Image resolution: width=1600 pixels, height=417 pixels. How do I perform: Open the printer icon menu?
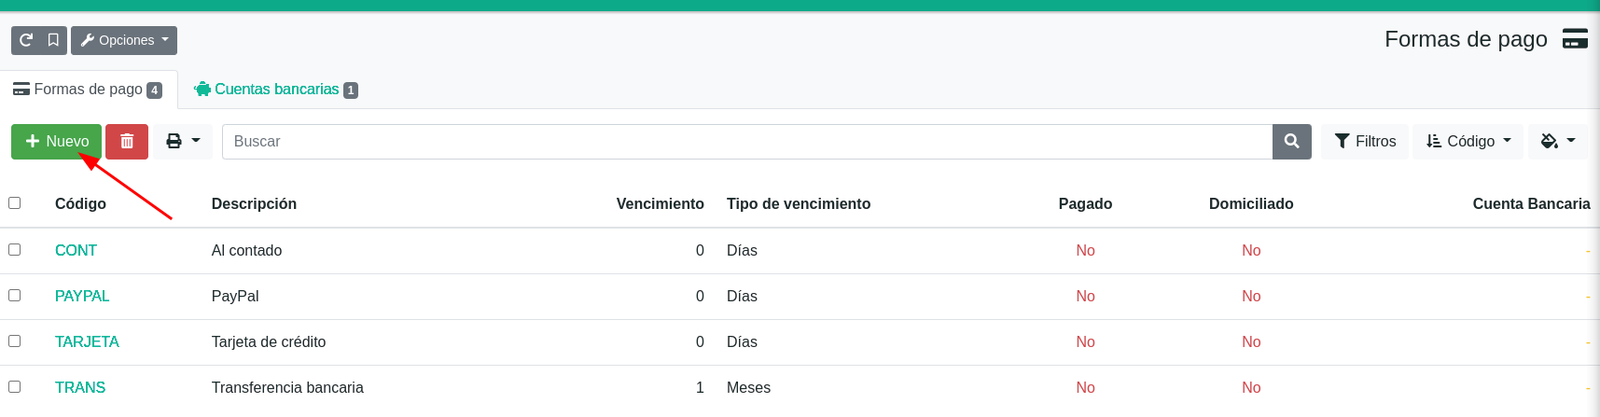pyautogui.click(x=183, y=141)
